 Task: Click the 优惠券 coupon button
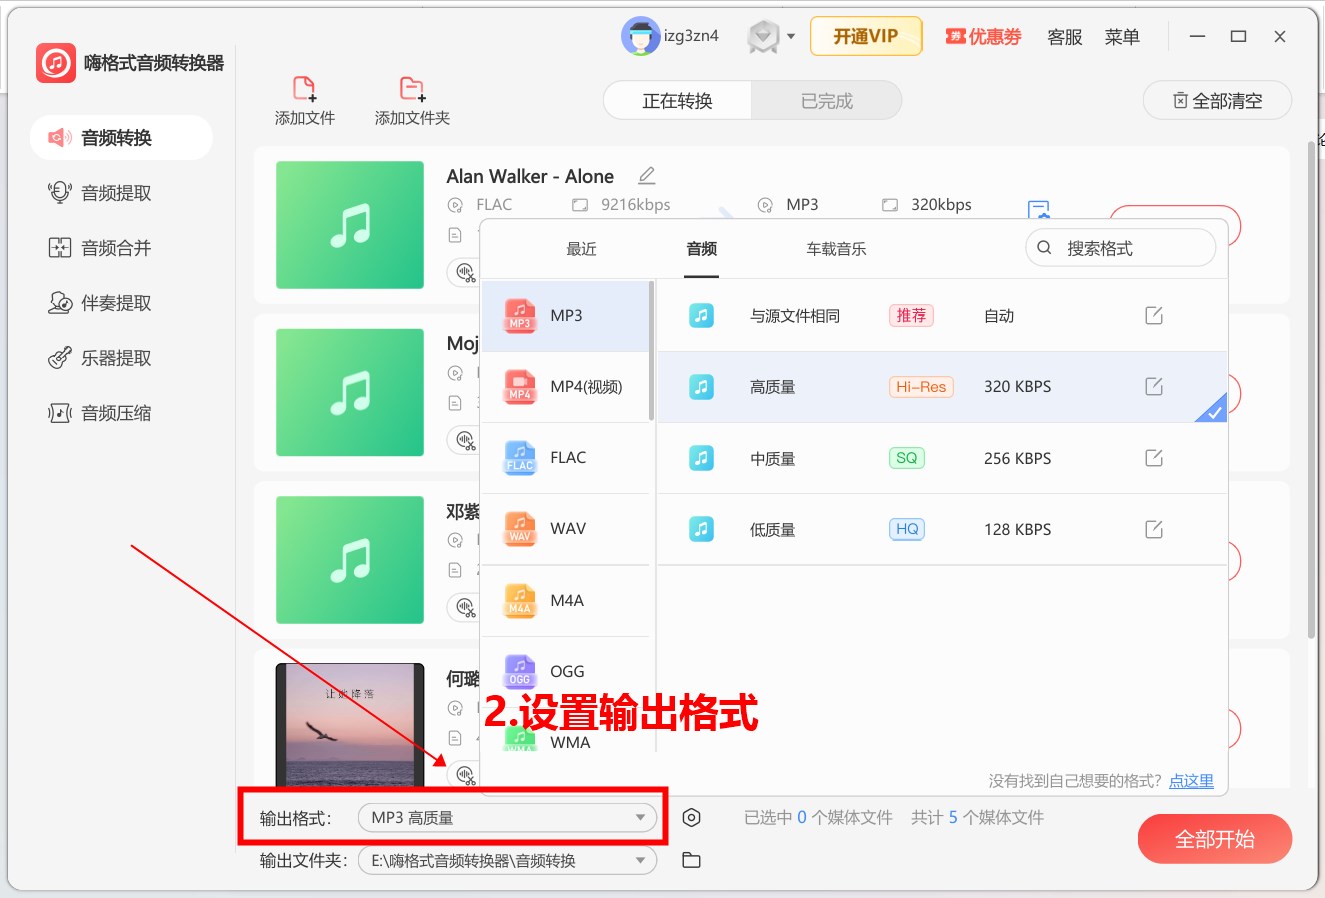click(x=984, y=37)
